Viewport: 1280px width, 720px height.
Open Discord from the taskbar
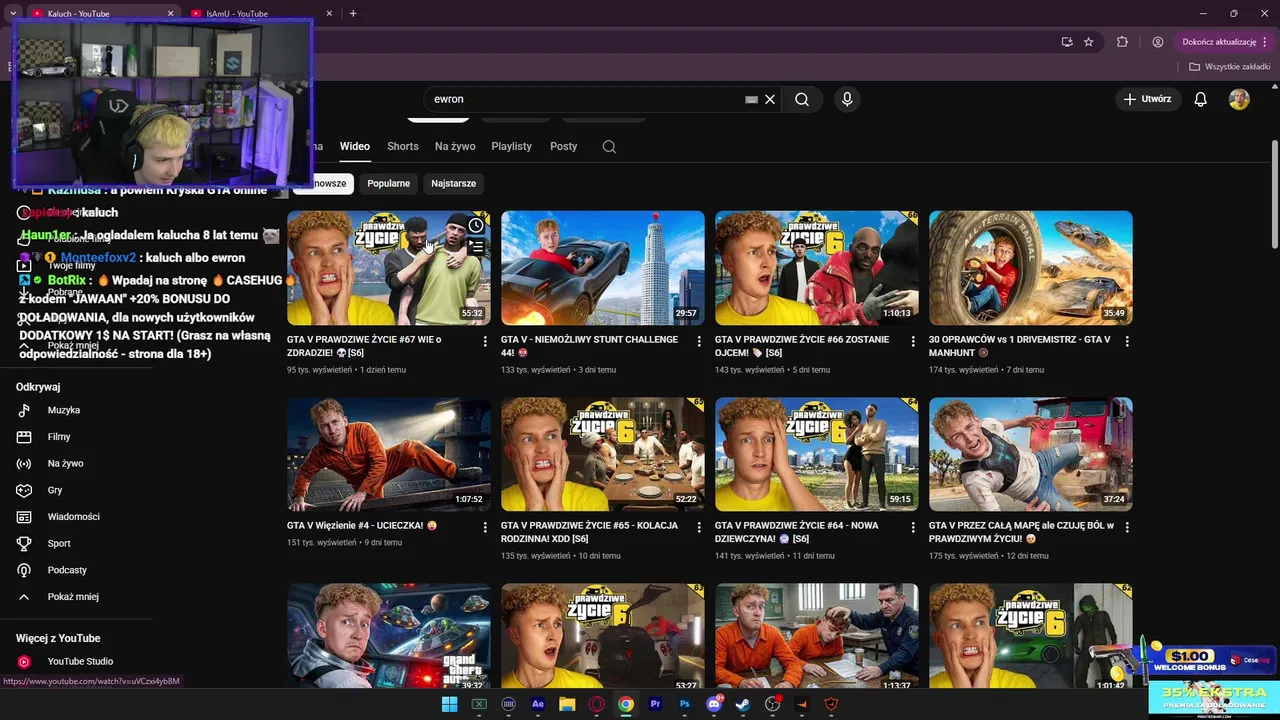(714, 704)
